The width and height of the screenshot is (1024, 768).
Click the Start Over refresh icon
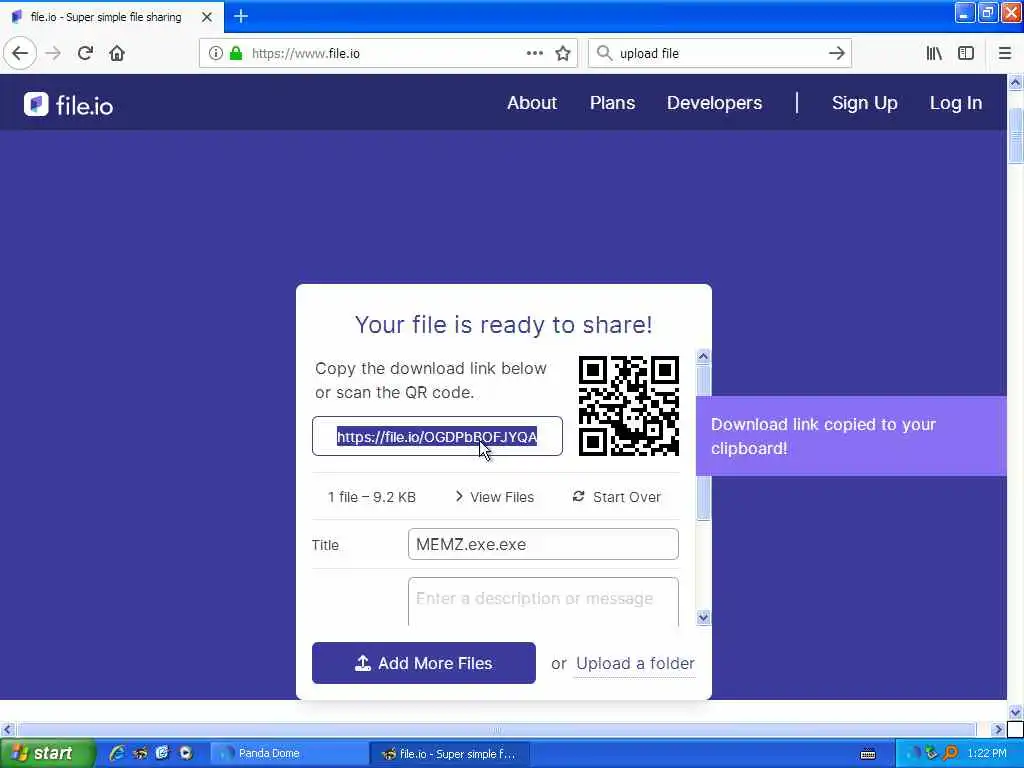click(579, 496)
